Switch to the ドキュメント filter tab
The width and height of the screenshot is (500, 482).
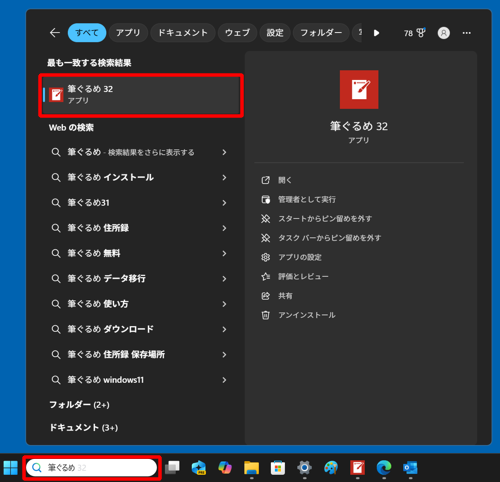coord(183,33)
